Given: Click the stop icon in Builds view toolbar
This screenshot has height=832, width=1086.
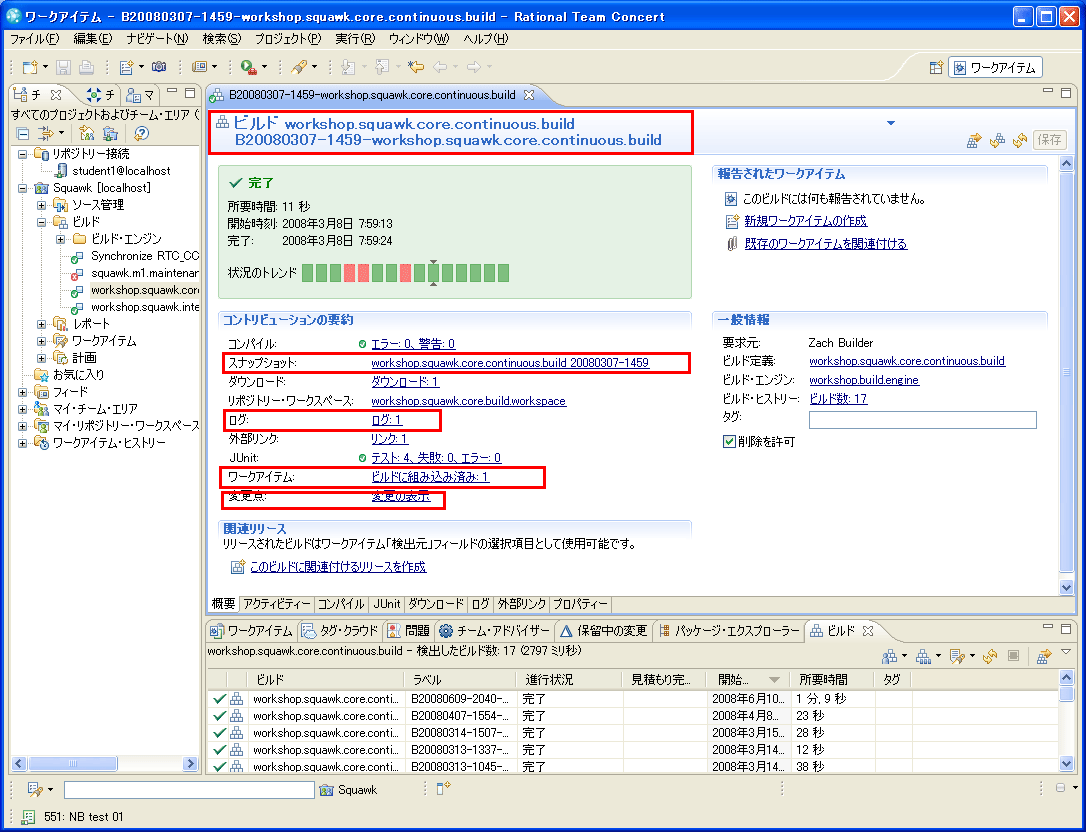Looking at the screenshot, I should [x=1013, y=655].
